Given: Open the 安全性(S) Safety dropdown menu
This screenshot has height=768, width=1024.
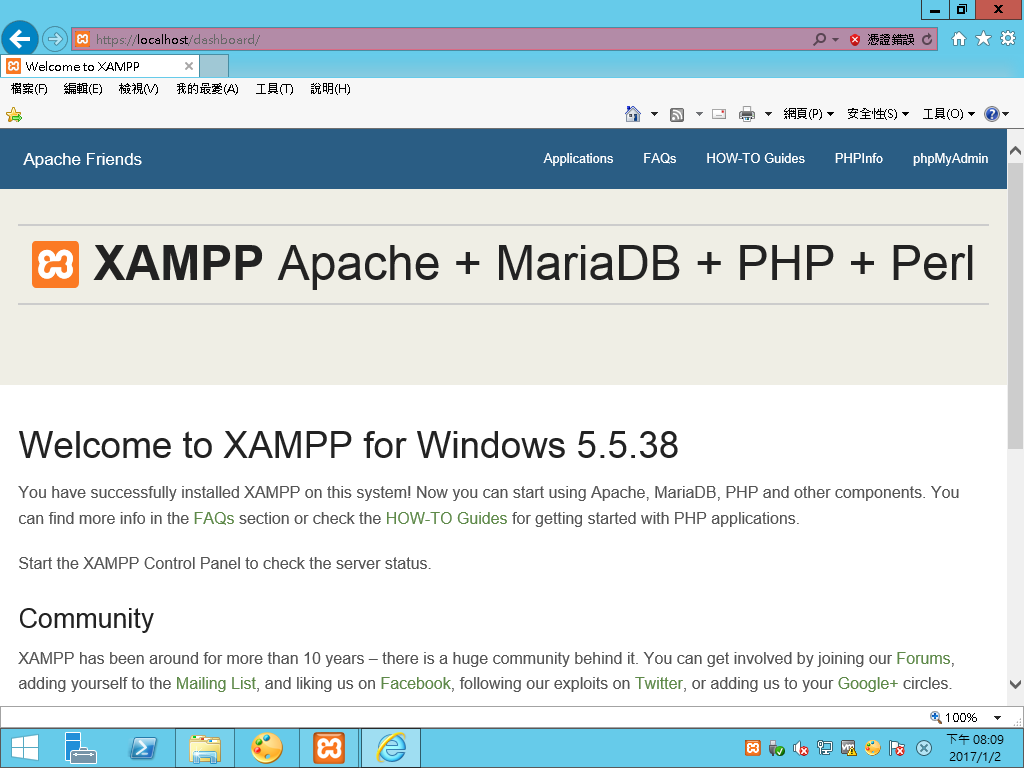Looking at the screenshot, I should click(878, 114).
